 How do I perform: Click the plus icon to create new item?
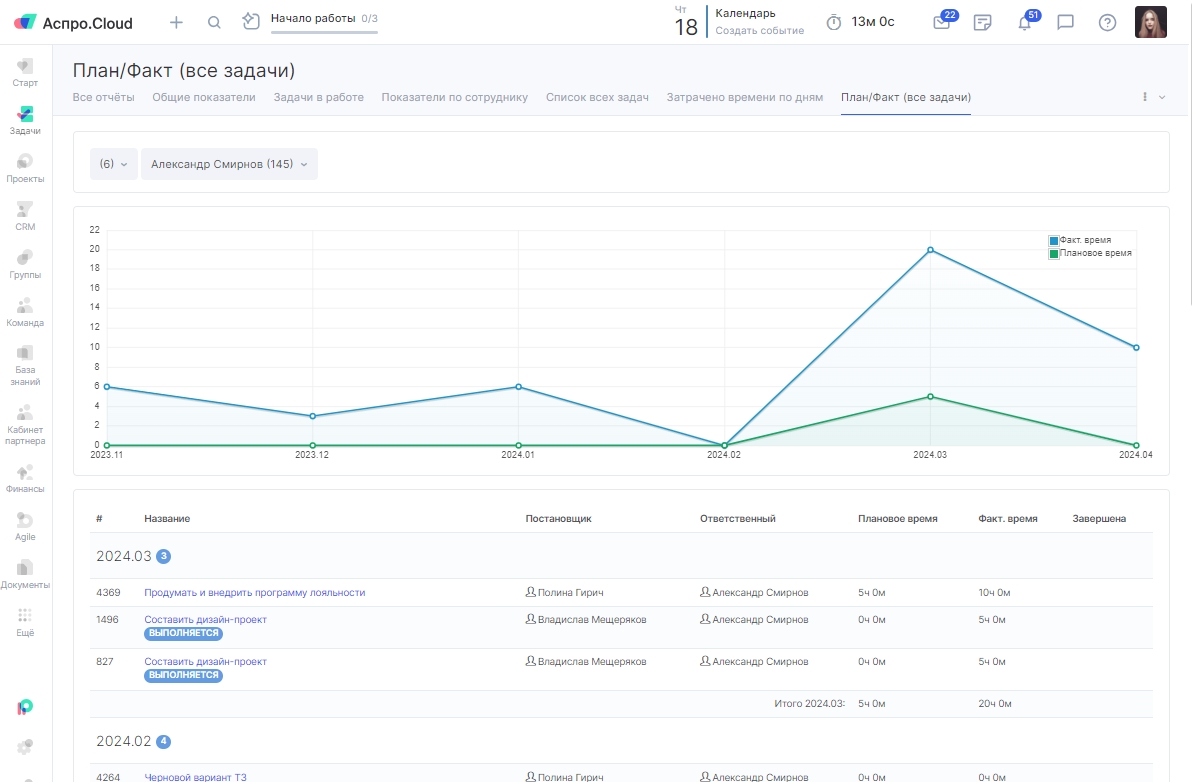coord(176,22)
